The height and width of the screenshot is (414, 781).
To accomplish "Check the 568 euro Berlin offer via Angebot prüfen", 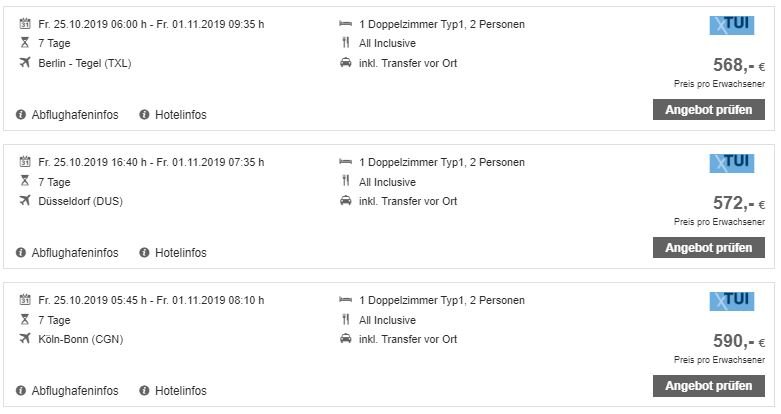I will (709, 110).
